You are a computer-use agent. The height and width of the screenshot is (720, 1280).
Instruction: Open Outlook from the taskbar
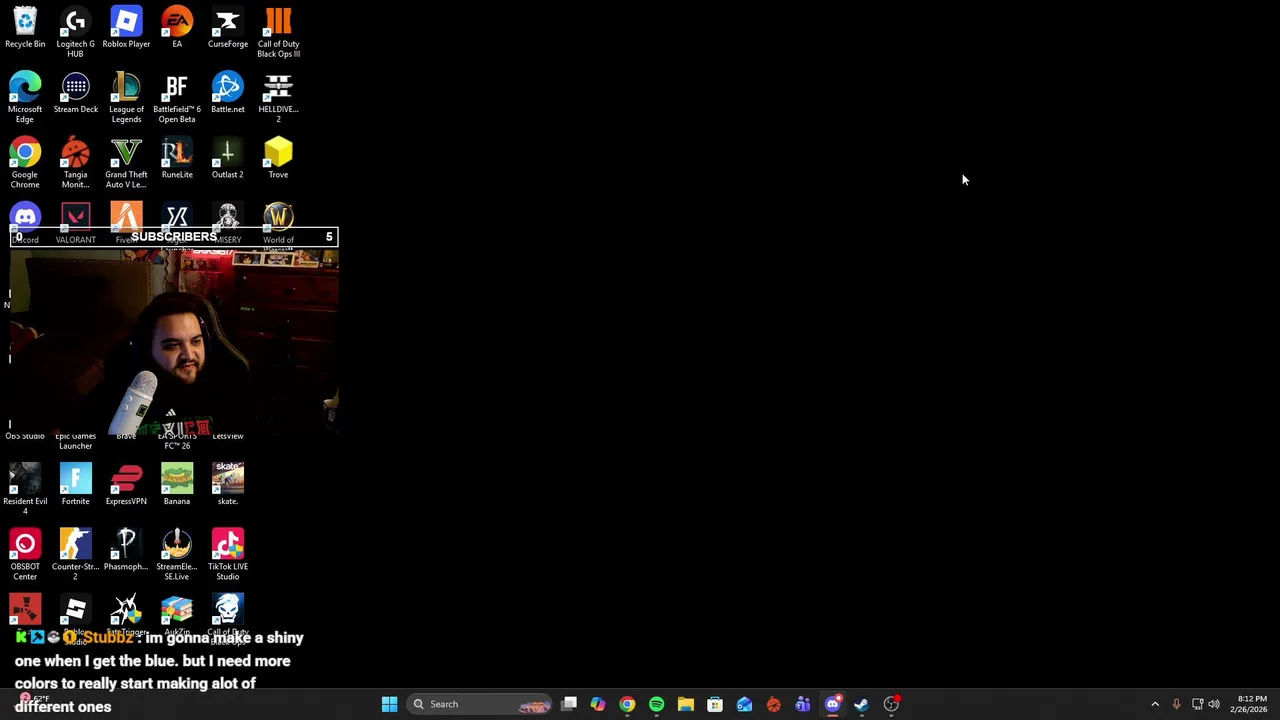pos(744,704)
